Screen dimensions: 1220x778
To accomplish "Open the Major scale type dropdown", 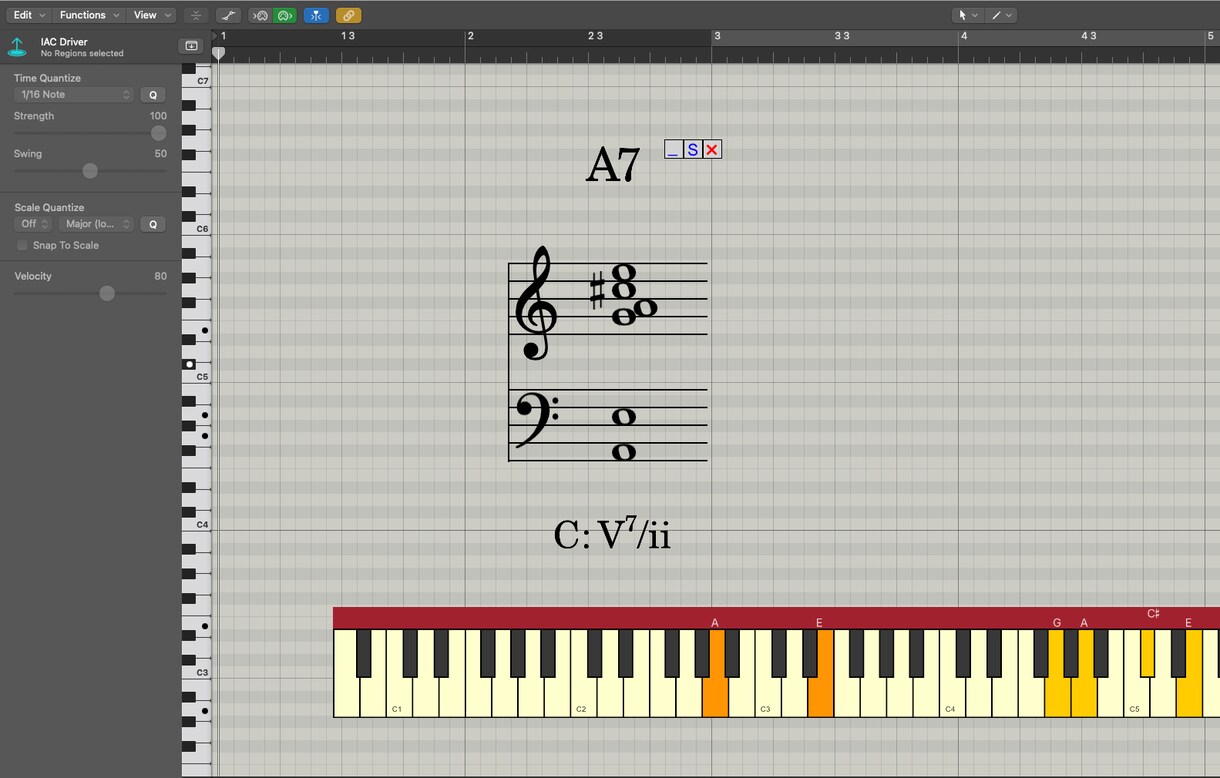I will (x=95, y=224).
